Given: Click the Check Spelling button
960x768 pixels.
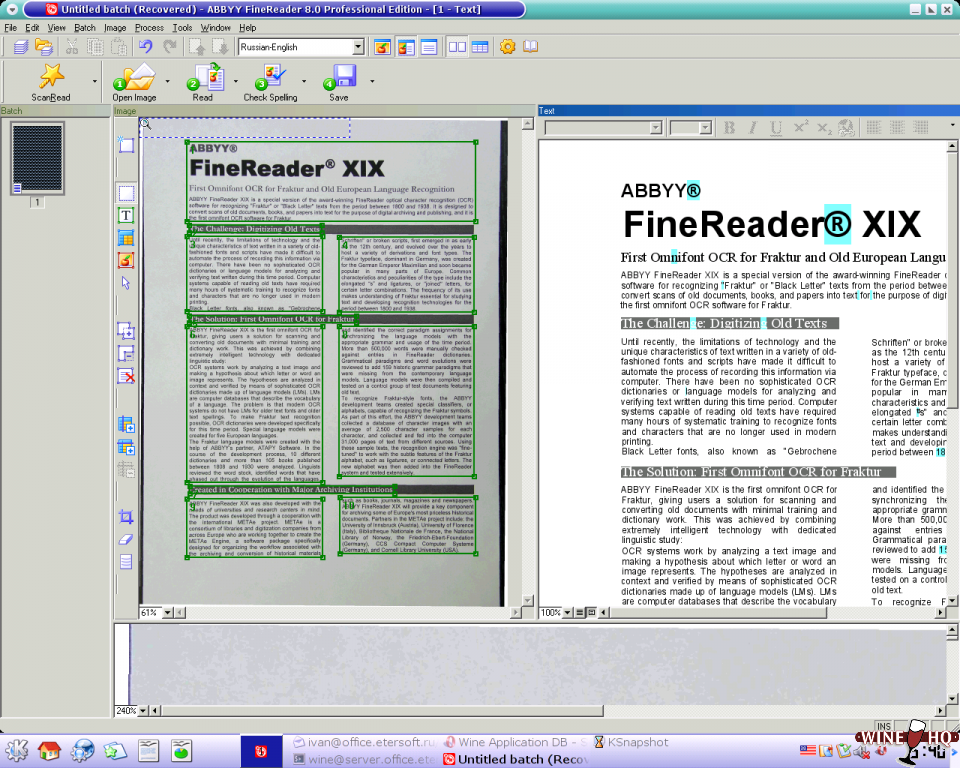Looking at the screenshot, I should [271, 77].
